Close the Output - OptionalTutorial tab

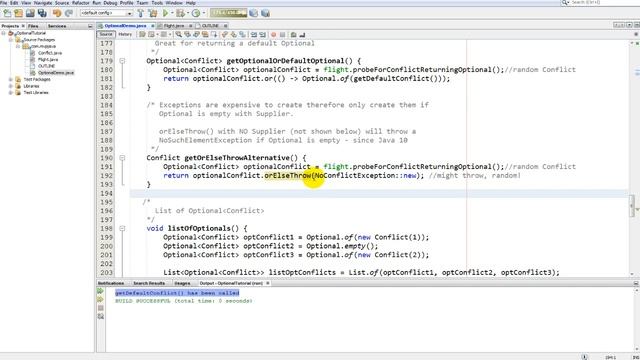point(268,283)
